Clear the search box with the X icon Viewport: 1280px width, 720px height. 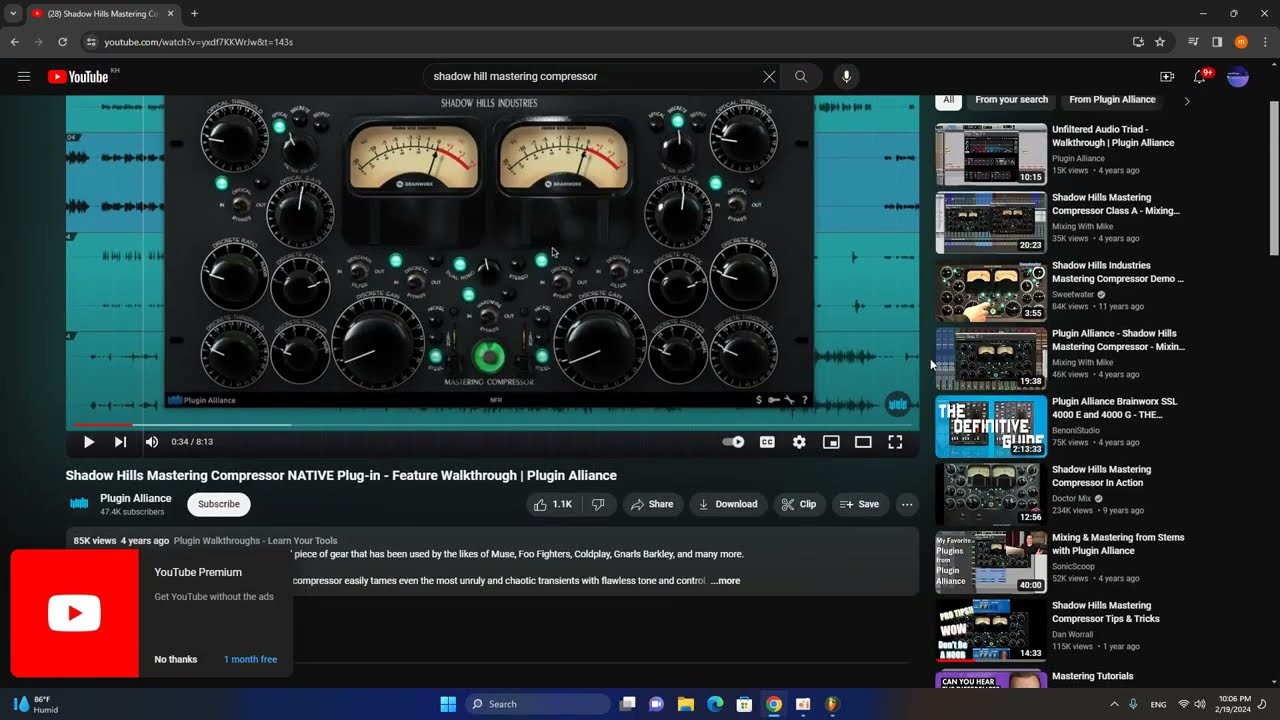pyautogui.click(x=769, y=76)
